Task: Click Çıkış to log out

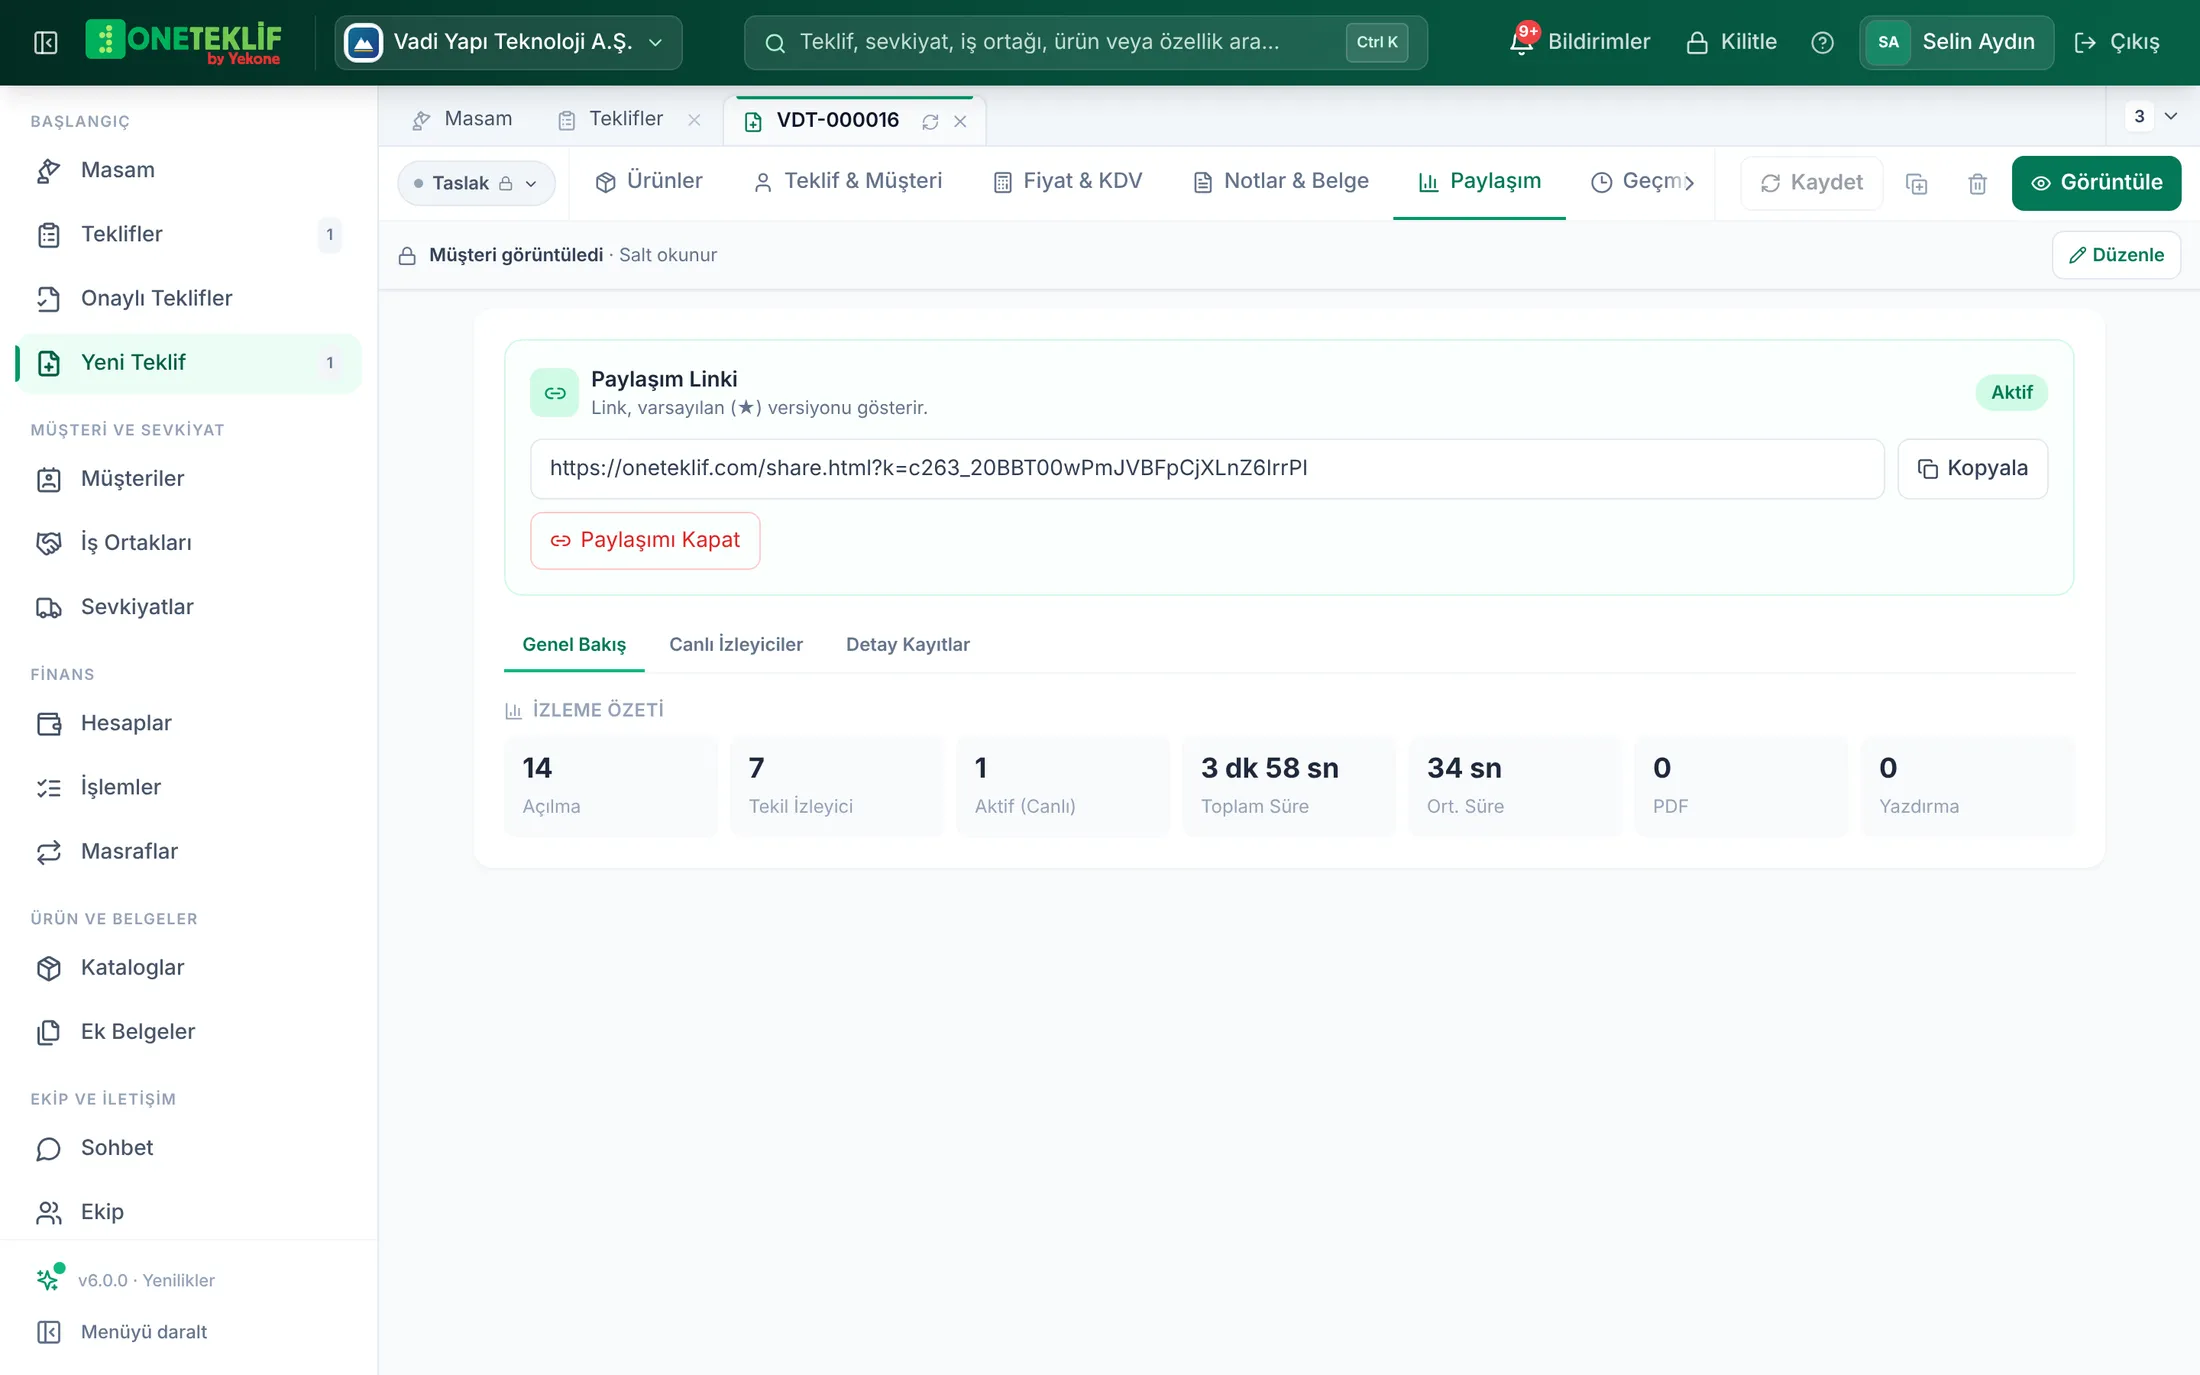Action: point(2117,42)
